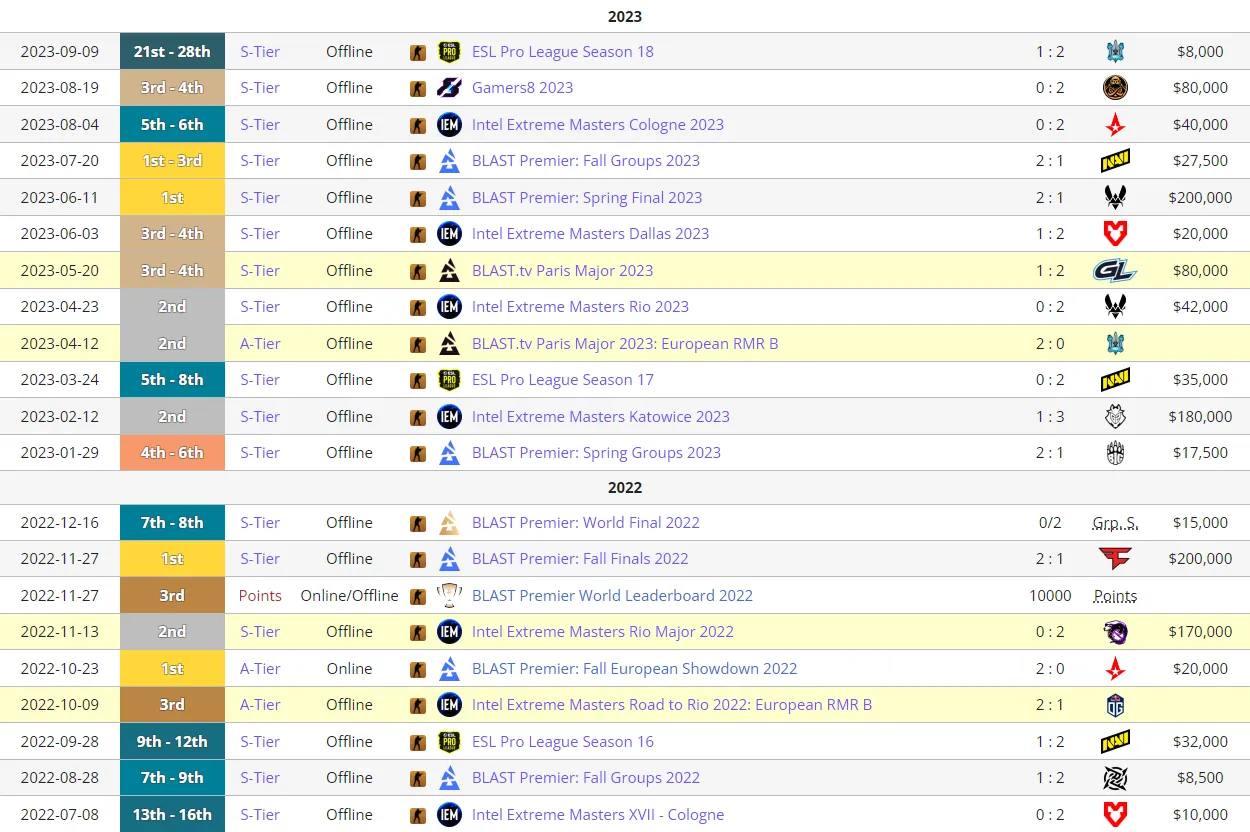Open BLAST Premier: Fall Groups 2023 link
The image size is (1250, 832).
click(x=586, y=161)
